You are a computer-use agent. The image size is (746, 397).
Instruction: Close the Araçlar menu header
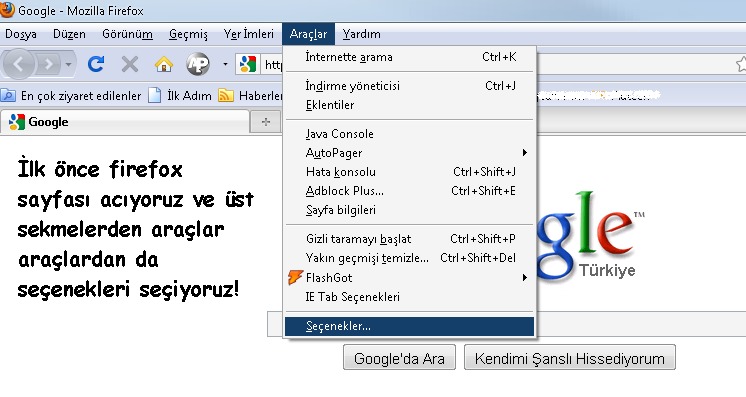point(308,34)
